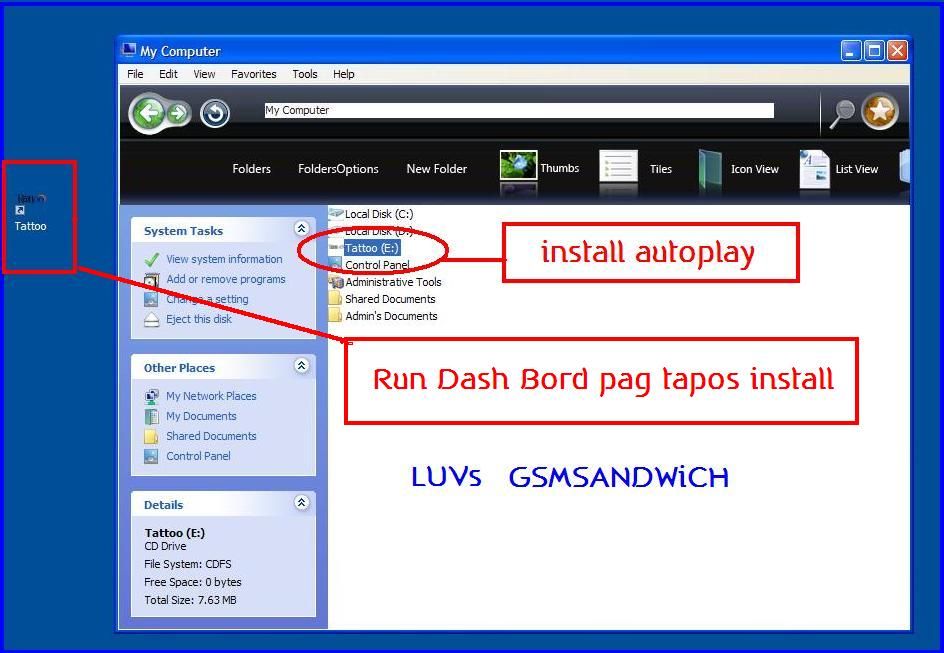Click the Refresh circular arrow icon
The image size is (944, 653).
click(x=215, y=114)
